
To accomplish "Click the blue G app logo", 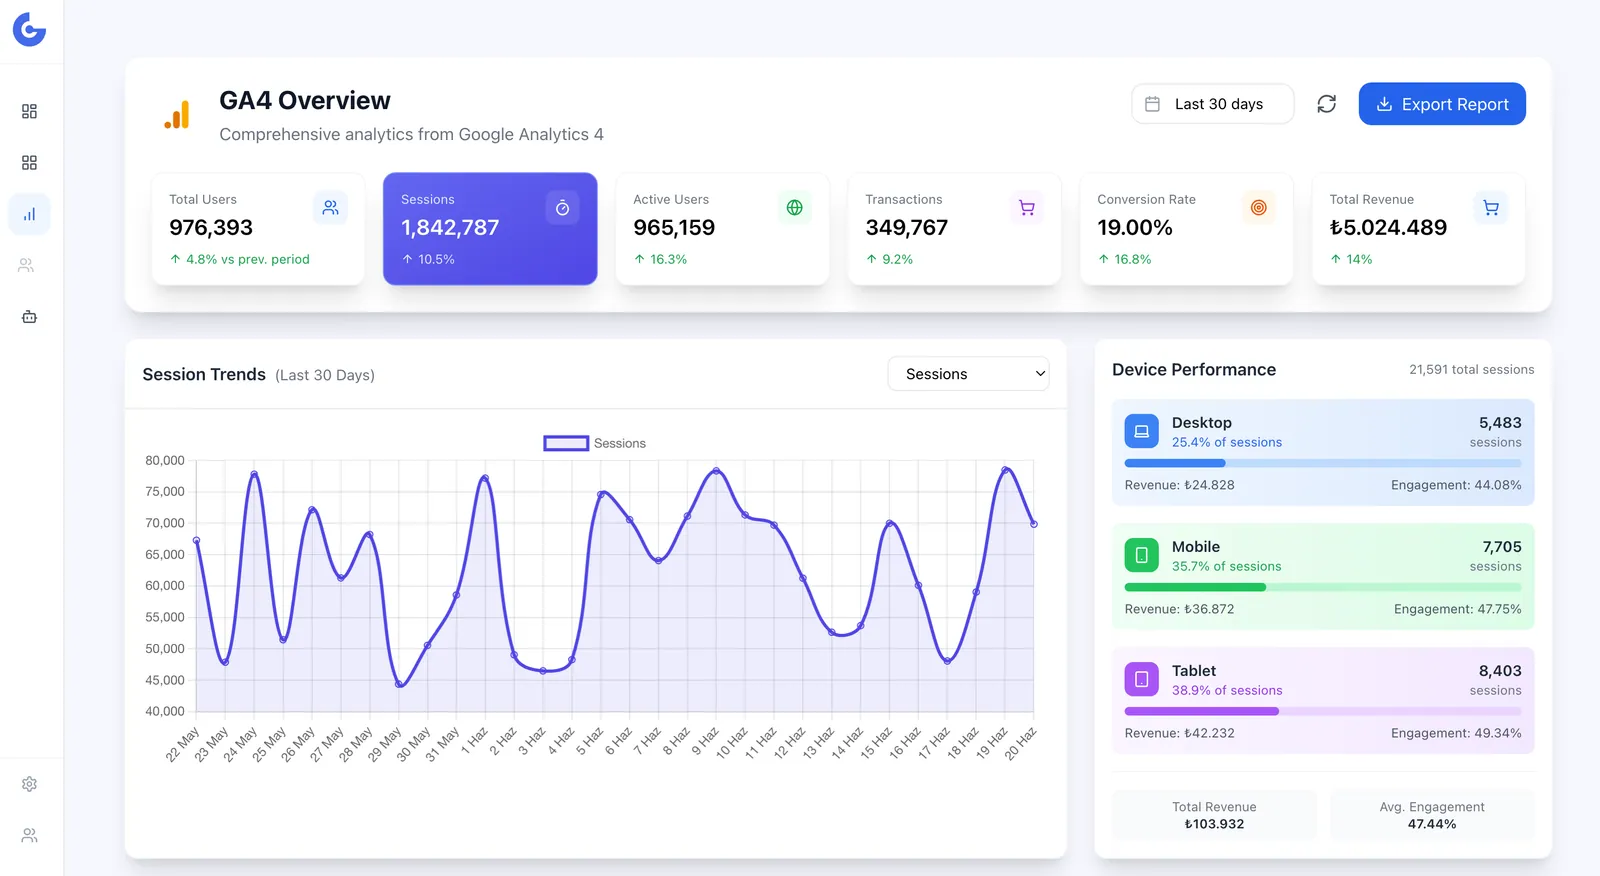I will pyautogui.click(x=29, y=29).
